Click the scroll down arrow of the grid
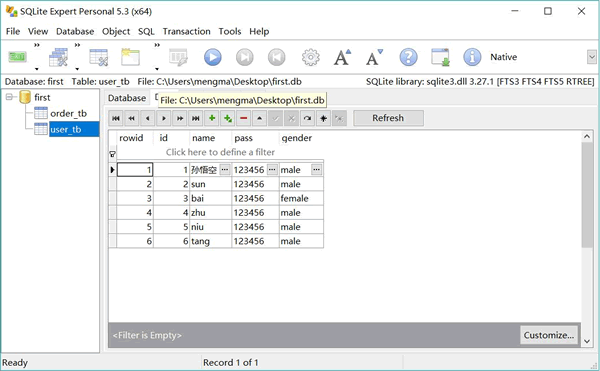The width and height of the screenshot is (600, 371). pos(587,341)
